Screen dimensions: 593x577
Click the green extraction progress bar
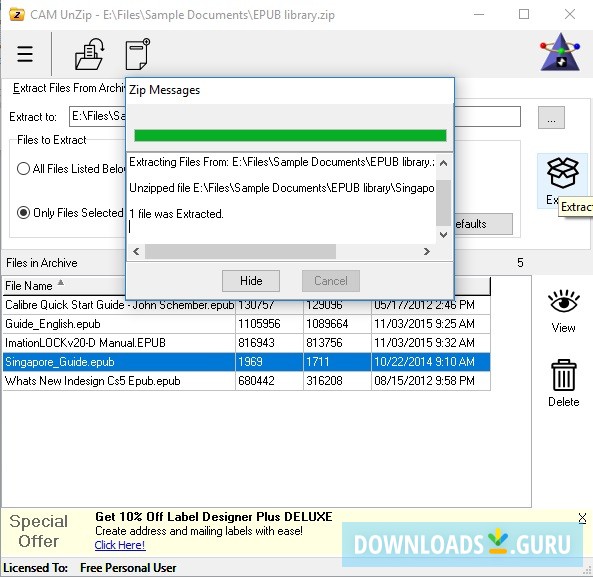pos(290,135)
